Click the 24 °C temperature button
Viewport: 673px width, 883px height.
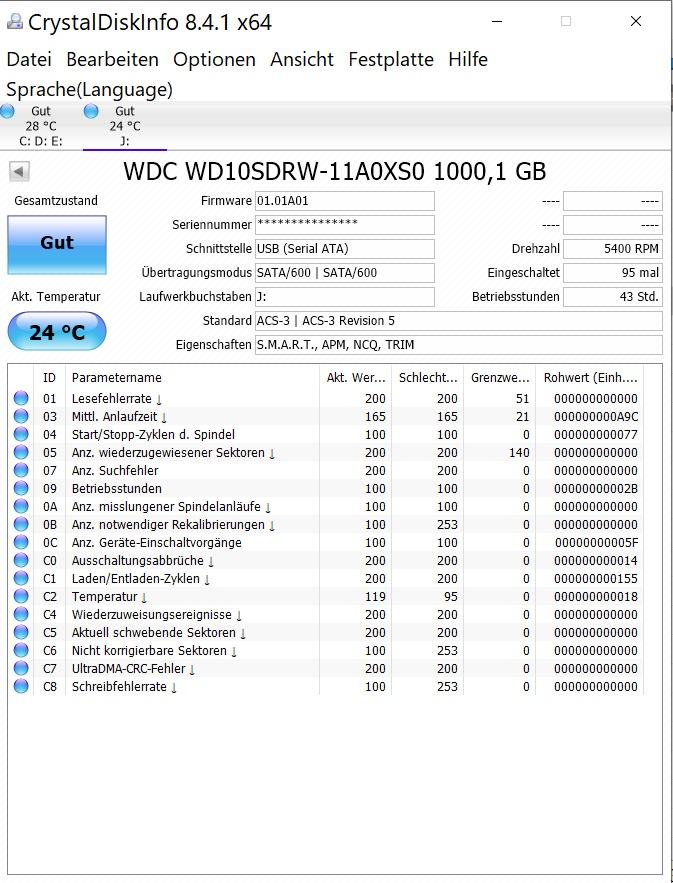(x=57, y=331)
